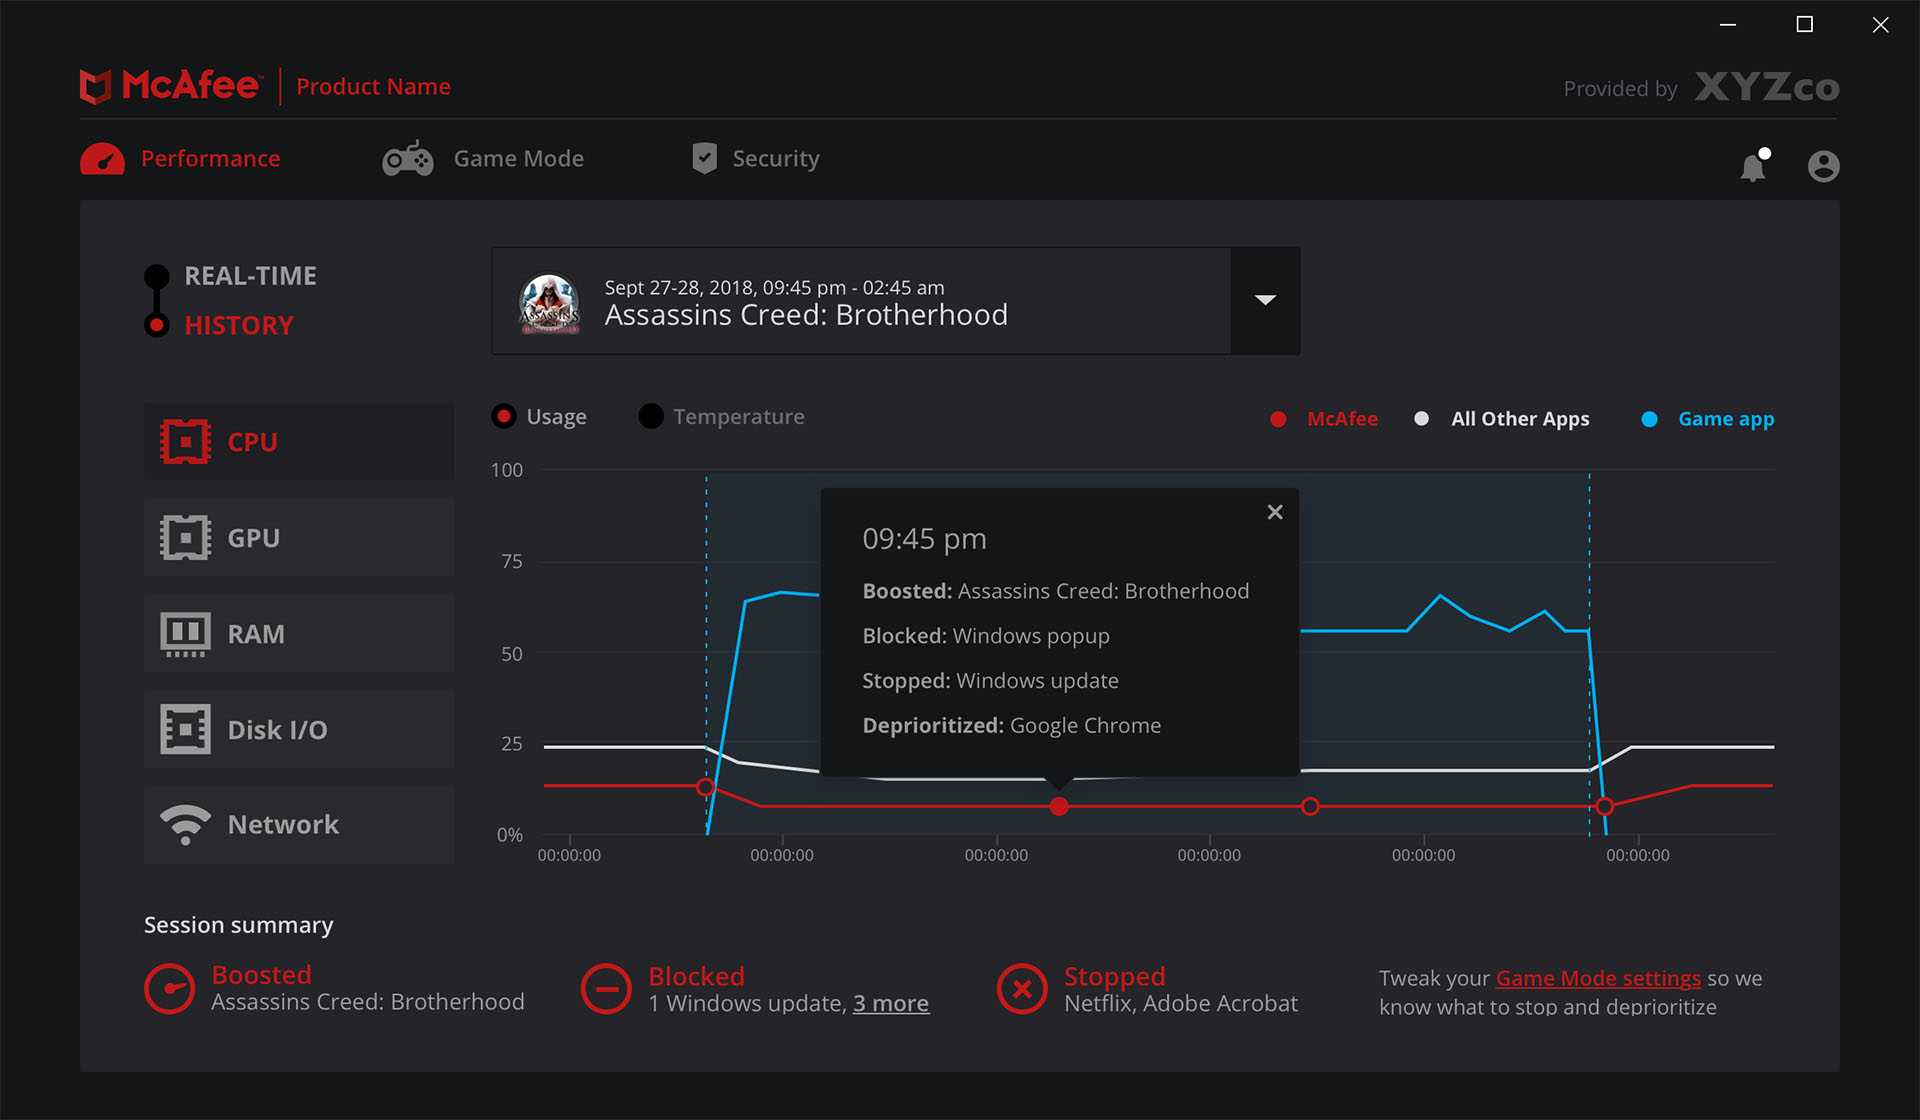Viewport: 1920px width, 1120px height.
Task: Click the Boosted summary heading
Action: click(x=262, y=975)
